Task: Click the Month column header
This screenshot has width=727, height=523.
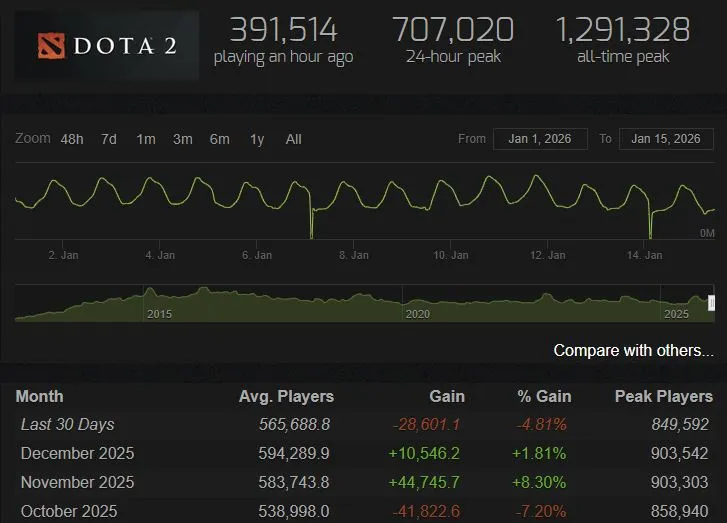Action: [x=39, y=396]
